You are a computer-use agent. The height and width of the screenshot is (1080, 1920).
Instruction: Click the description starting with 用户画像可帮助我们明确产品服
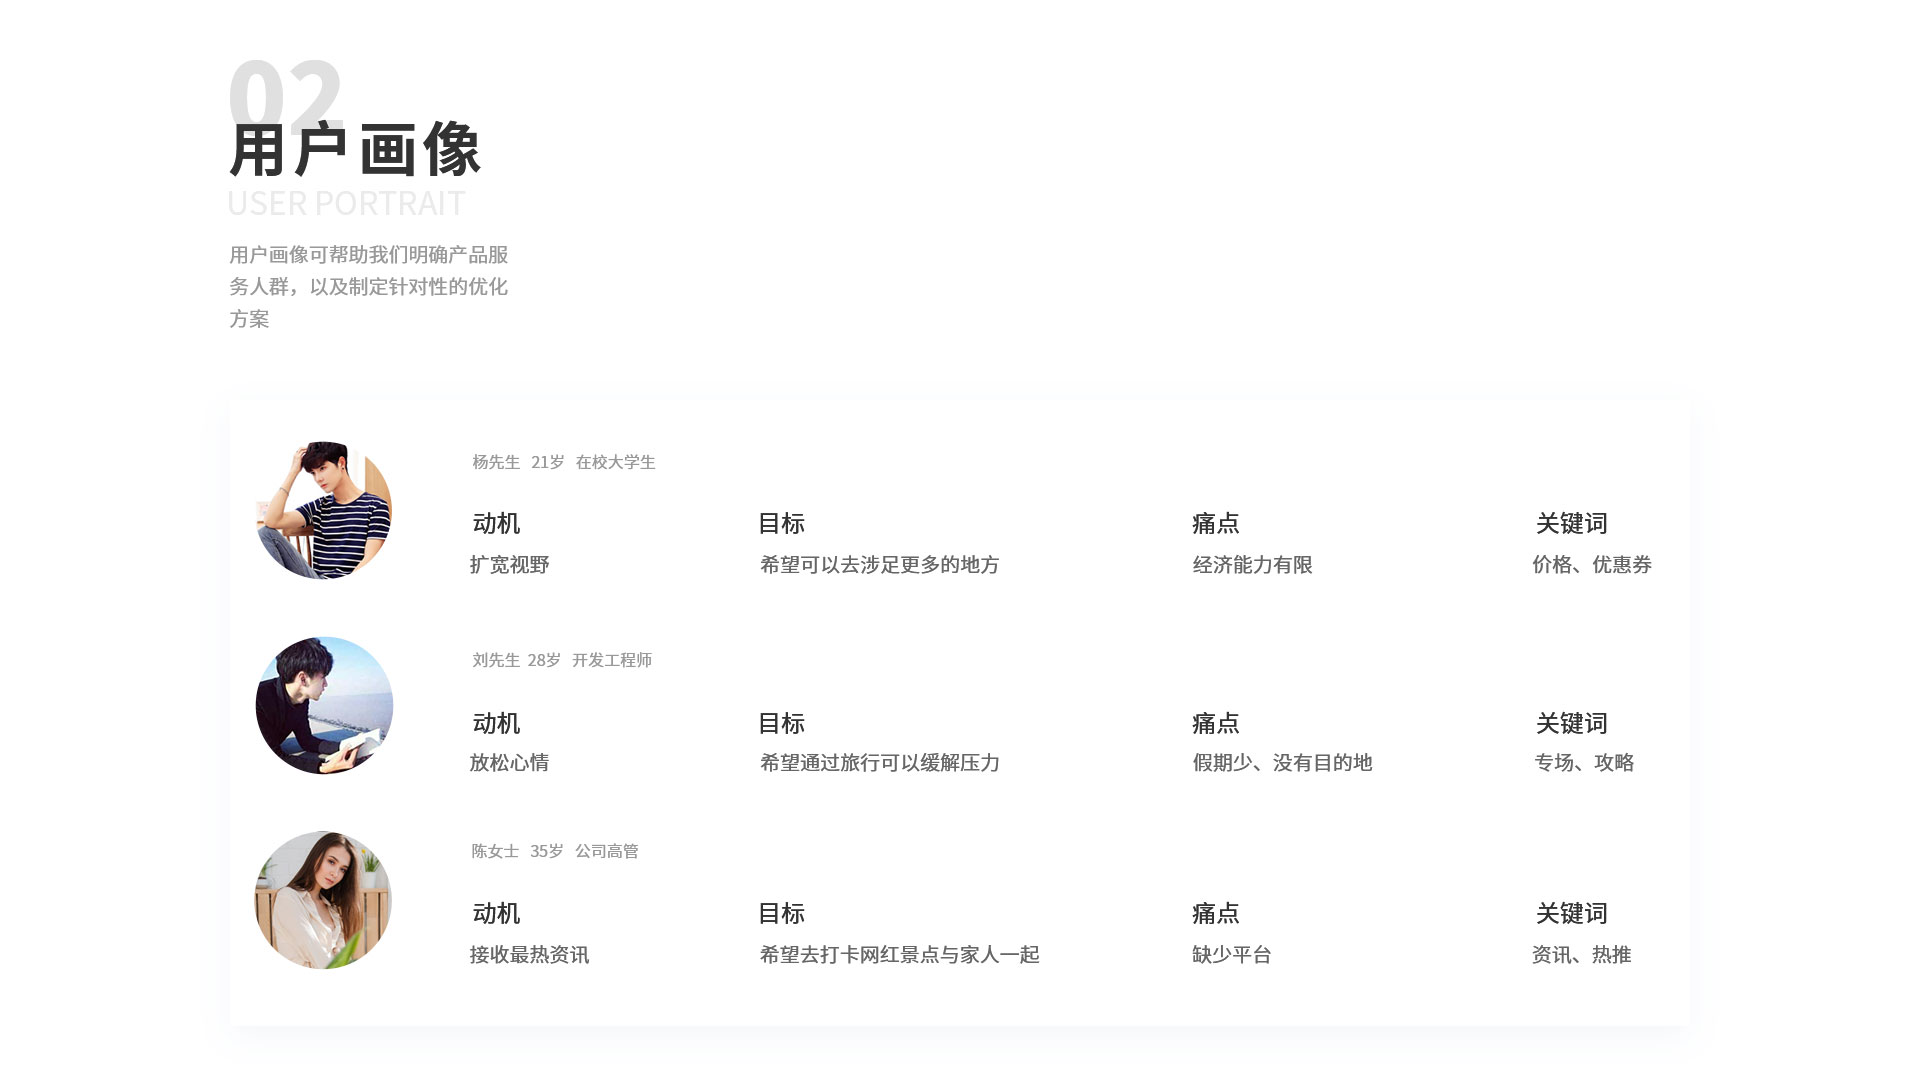pos(369,286)
